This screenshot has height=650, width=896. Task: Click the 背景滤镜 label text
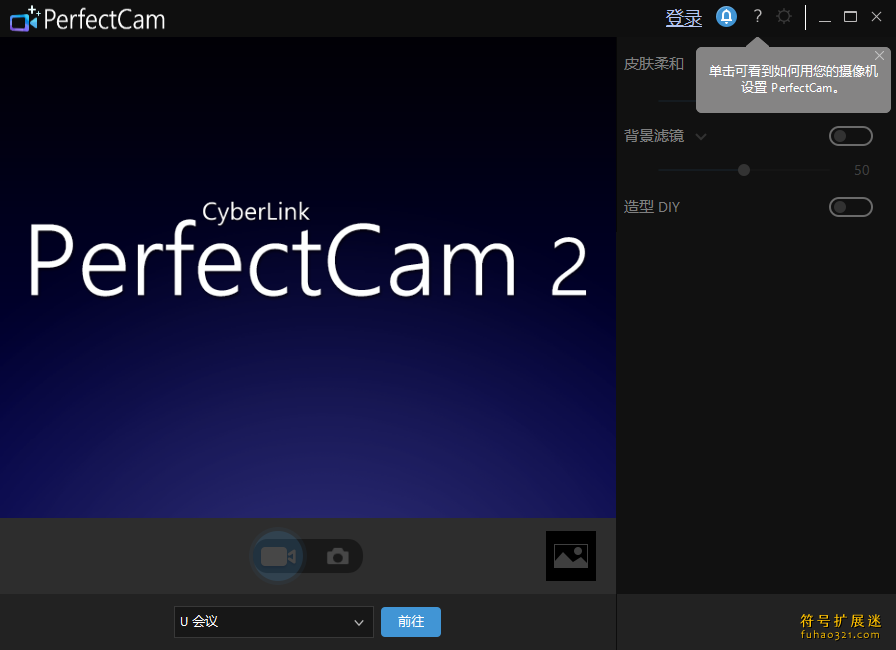654,136
